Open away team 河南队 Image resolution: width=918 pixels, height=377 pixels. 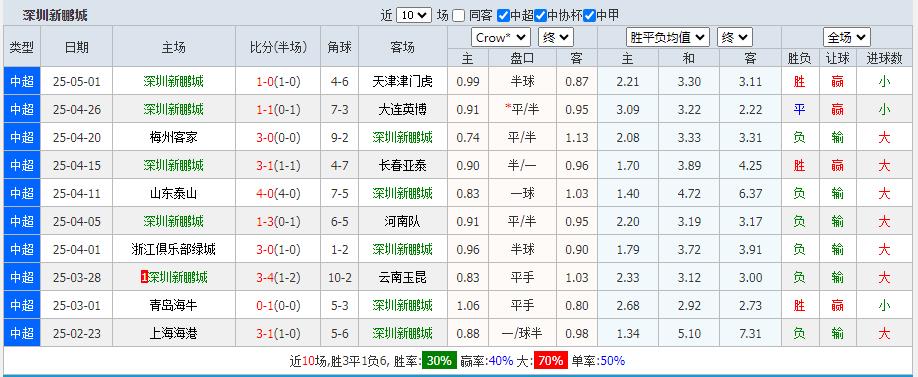click(x=402, y=221)
